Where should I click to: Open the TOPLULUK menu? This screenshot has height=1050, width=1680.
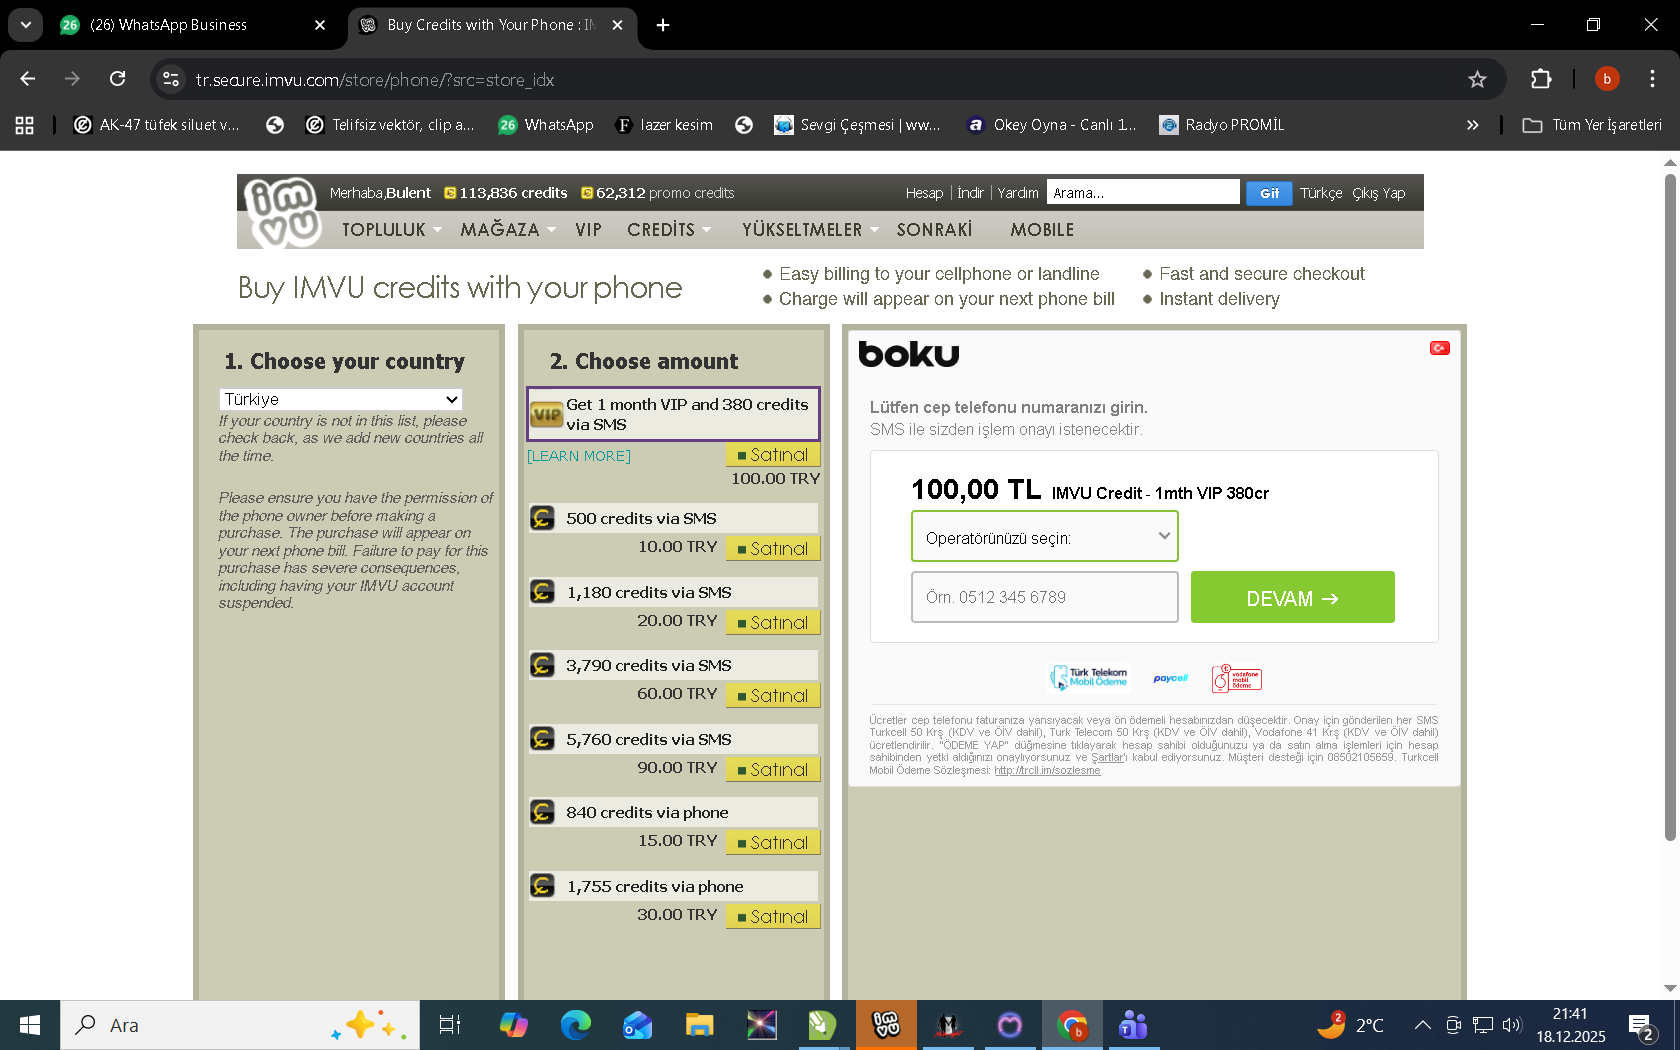[x=391, y=230]
